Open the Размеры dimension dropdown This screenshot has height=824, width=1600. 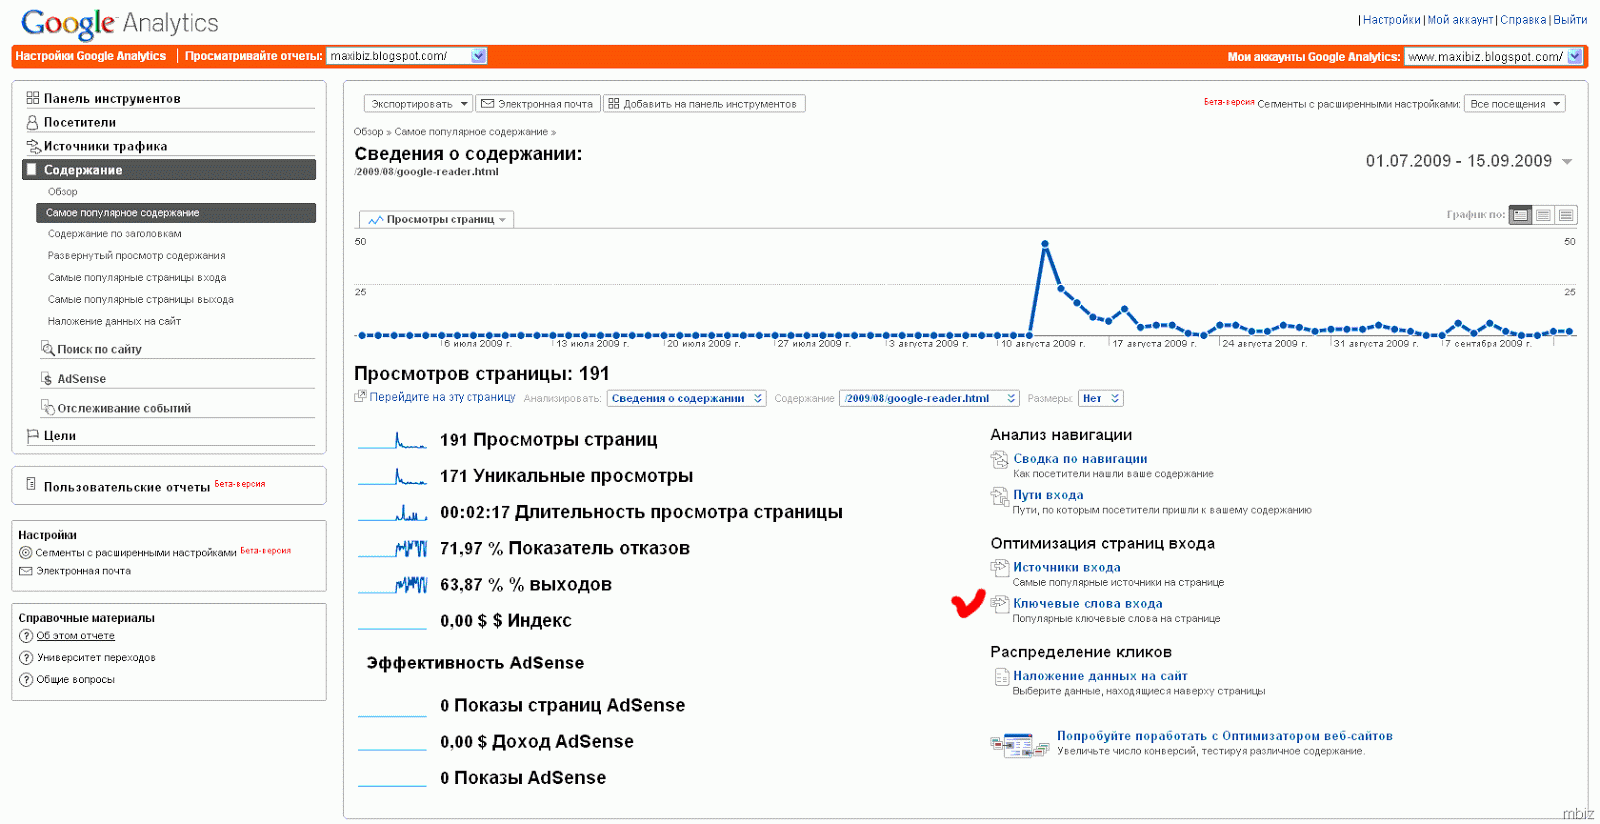point(1101,398)
